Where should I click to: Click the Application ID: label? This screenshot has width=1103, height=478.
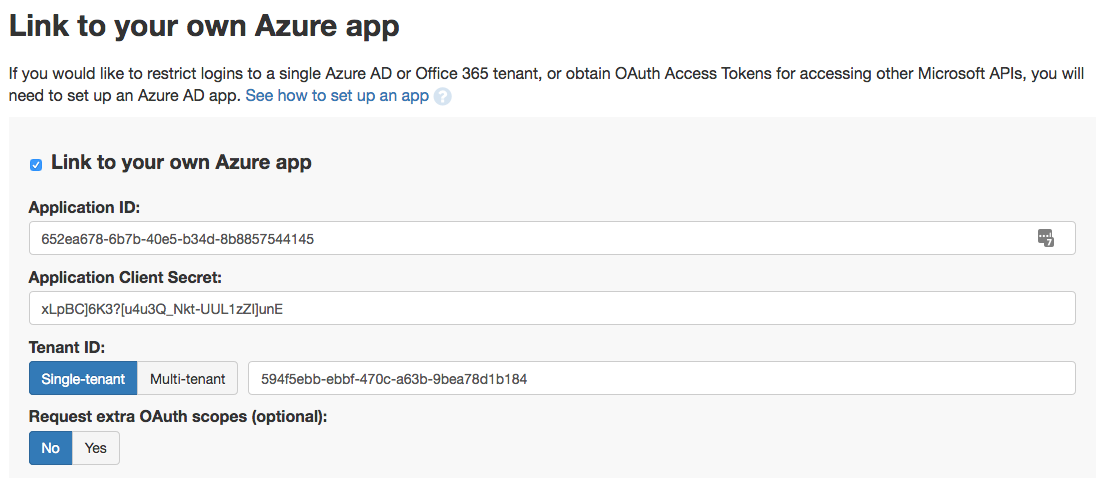(x=84, y=208)
